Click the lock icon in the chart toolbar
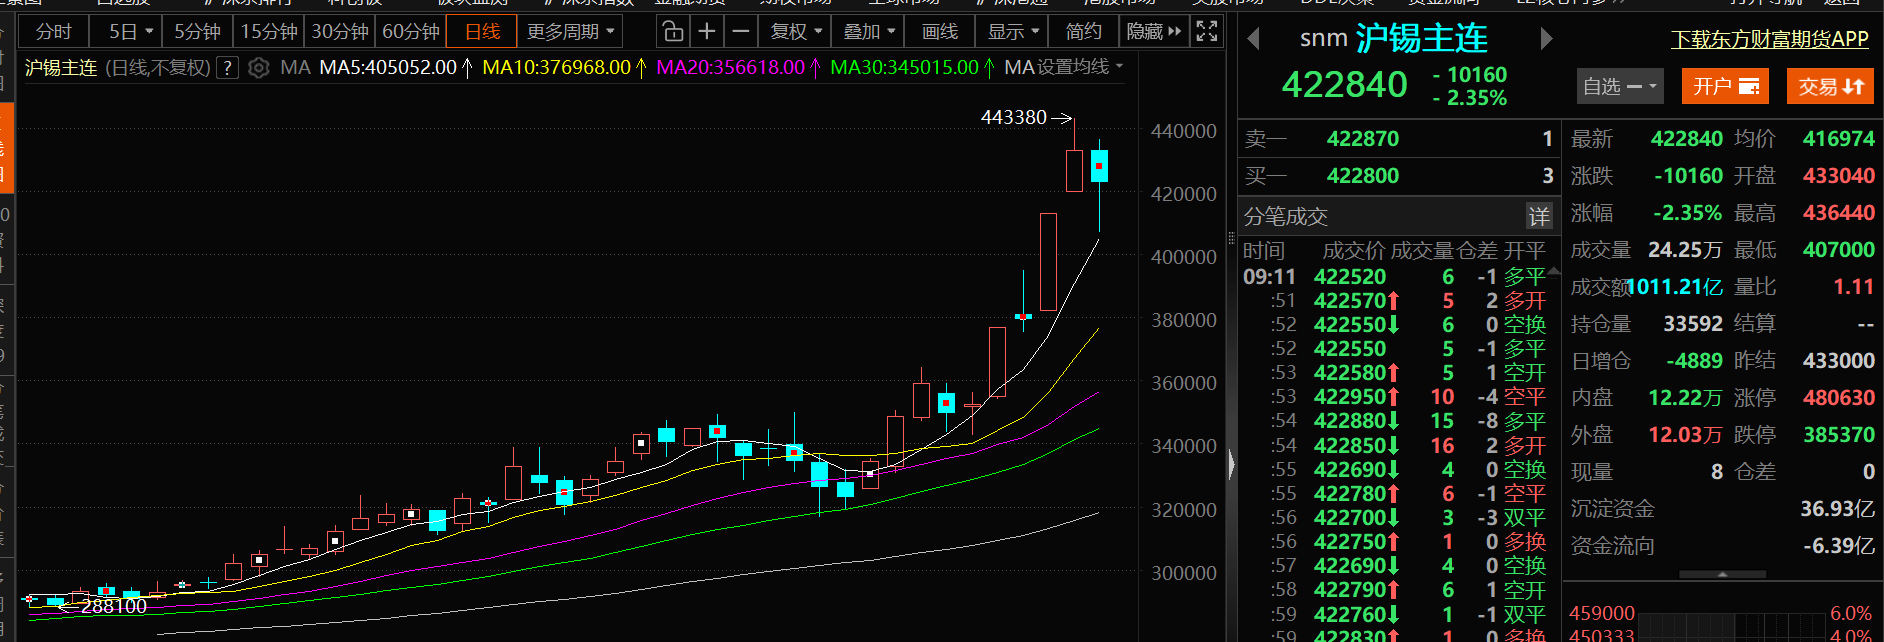Image resolution: width=1884 pixels, height=642 pixels. point(673,32)
